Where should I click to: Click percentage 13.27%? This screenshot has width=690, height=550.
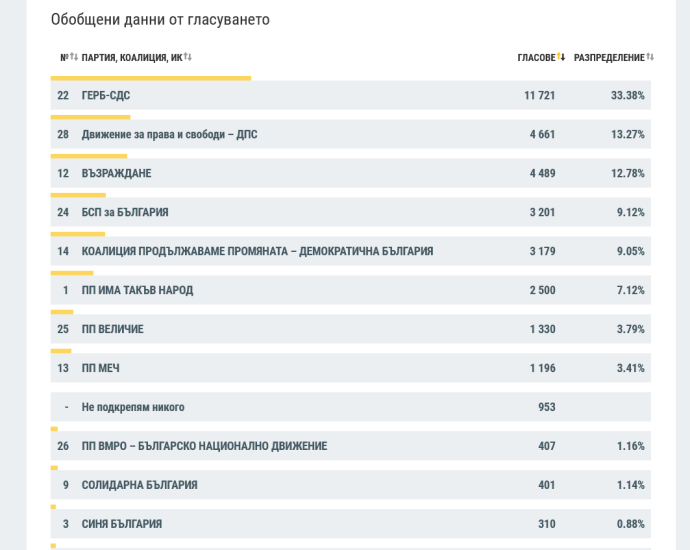628,134
